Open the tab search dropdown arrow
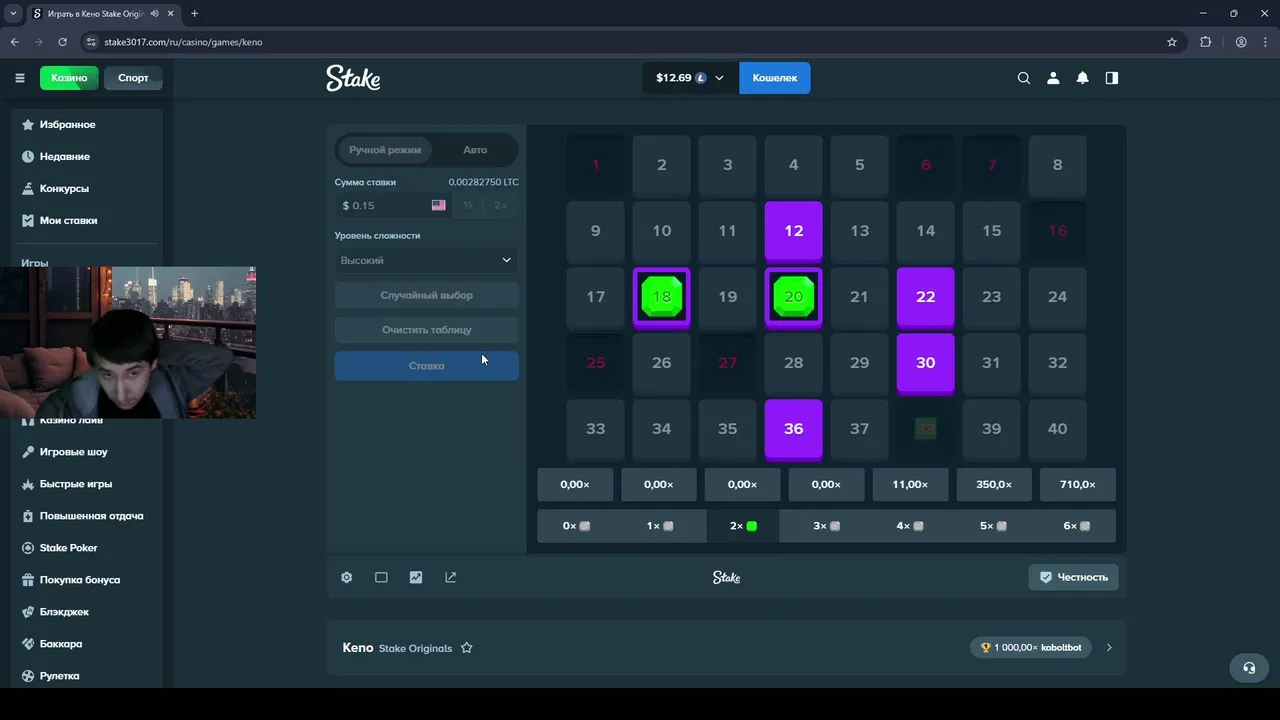The width and height of the screenshot is (1280, 720). coord(13,14)
